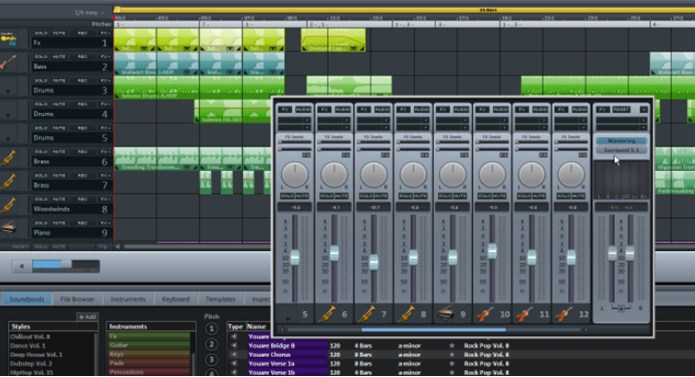Open FX dropdown on Drums track 4
Image resolution: width=695 pixels, height=377 pixels.
[x=105, y=104]
